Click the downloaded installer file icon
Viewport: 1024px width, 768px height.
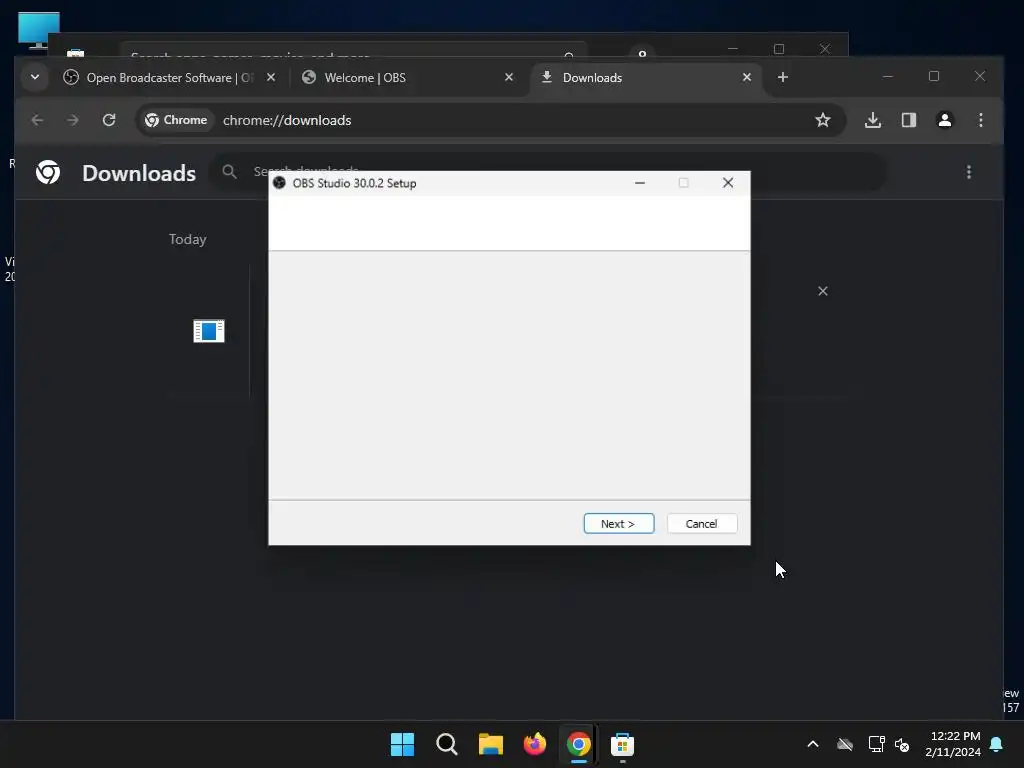click(209, 331)
